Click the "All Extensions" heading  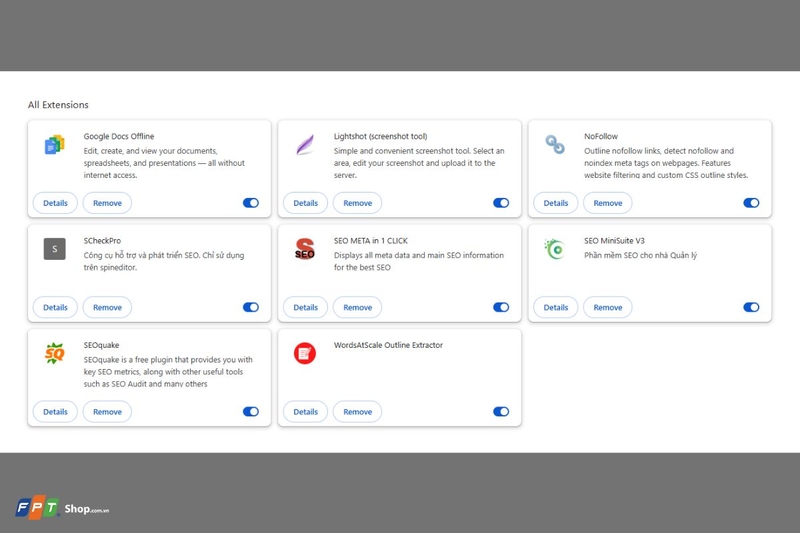58,105
